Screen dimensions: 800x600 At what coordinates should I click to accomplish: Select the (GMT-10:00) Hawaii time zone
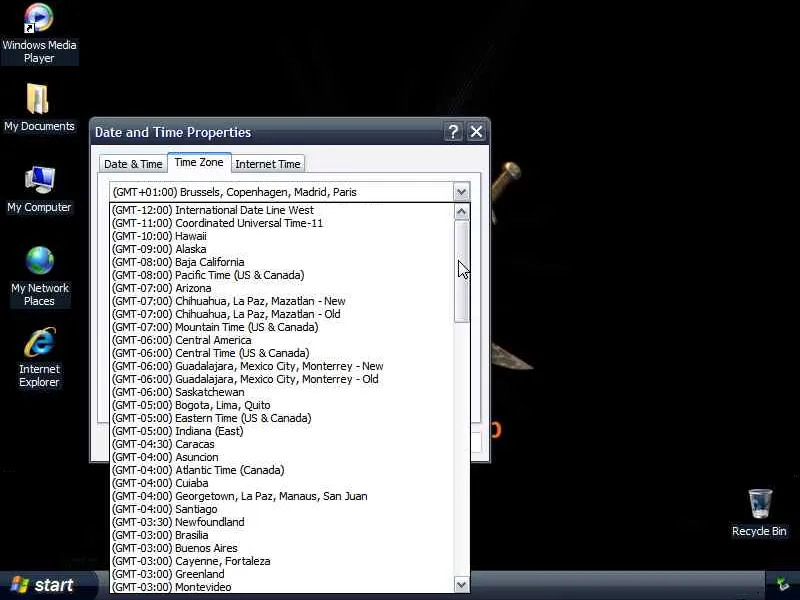pyautogui.click(x=282, y=236)
